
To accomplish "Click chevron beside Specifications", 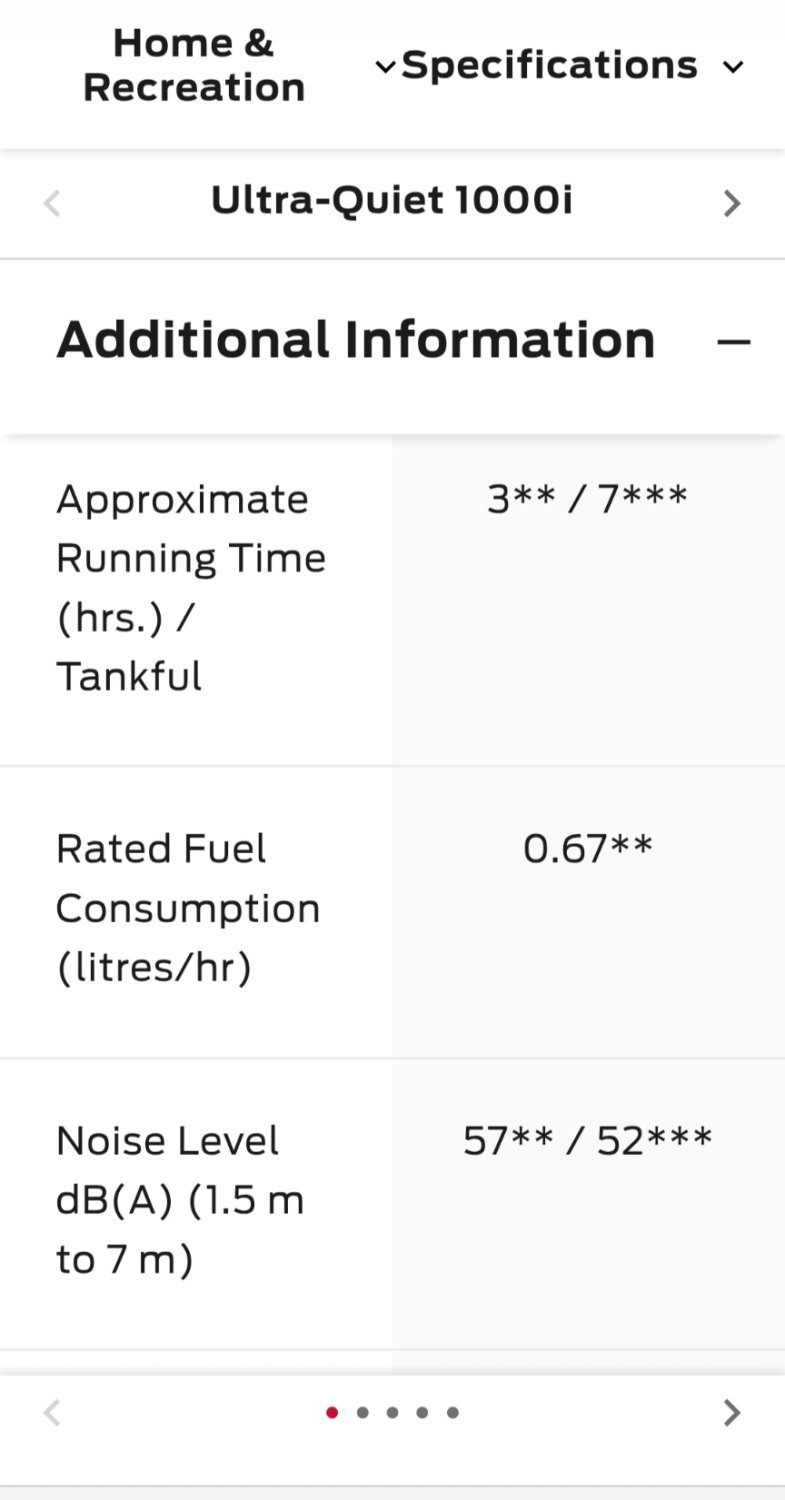I will (733, 68).
